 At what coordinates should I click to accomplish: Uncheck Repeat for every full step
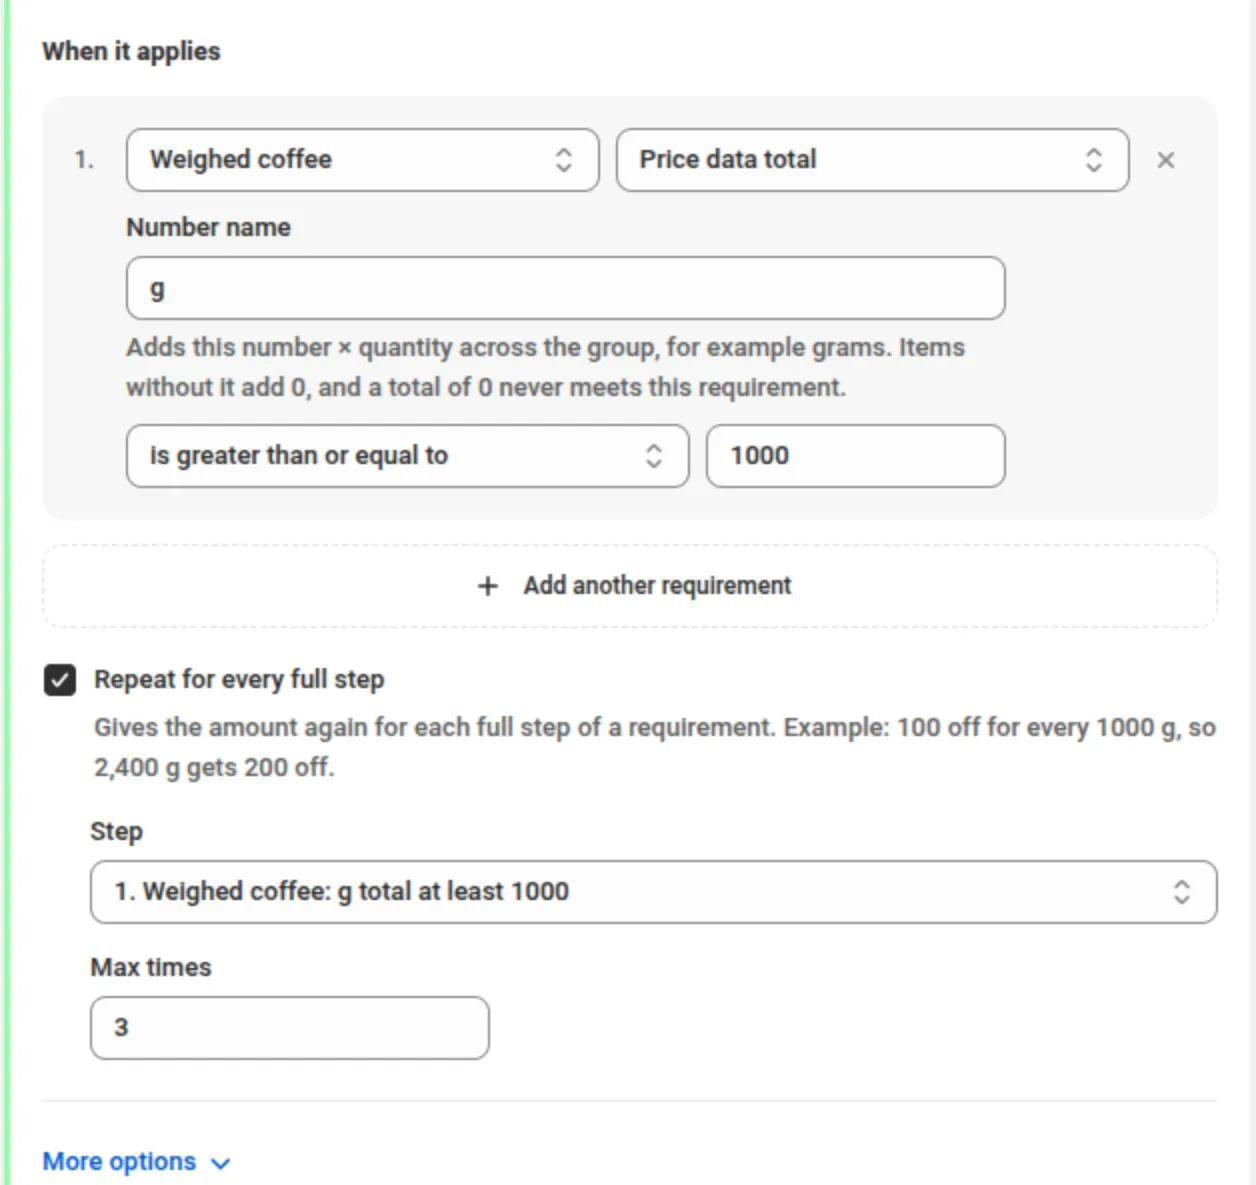pos(60,680)
